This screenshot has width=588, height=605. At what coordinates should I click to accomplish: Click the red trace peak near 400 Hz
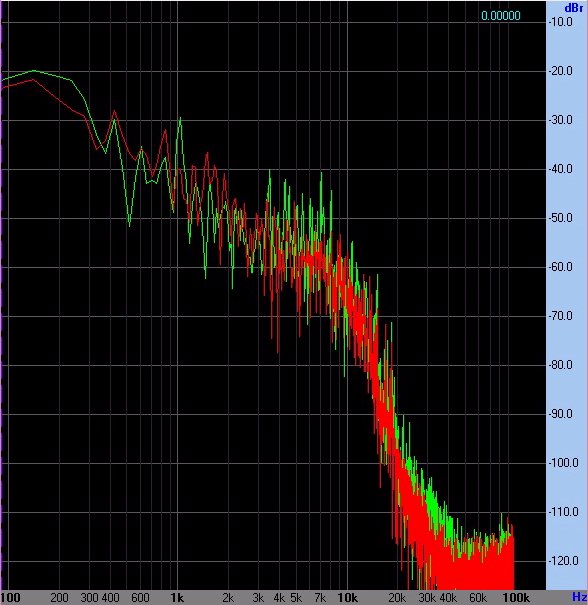point(114,112)
